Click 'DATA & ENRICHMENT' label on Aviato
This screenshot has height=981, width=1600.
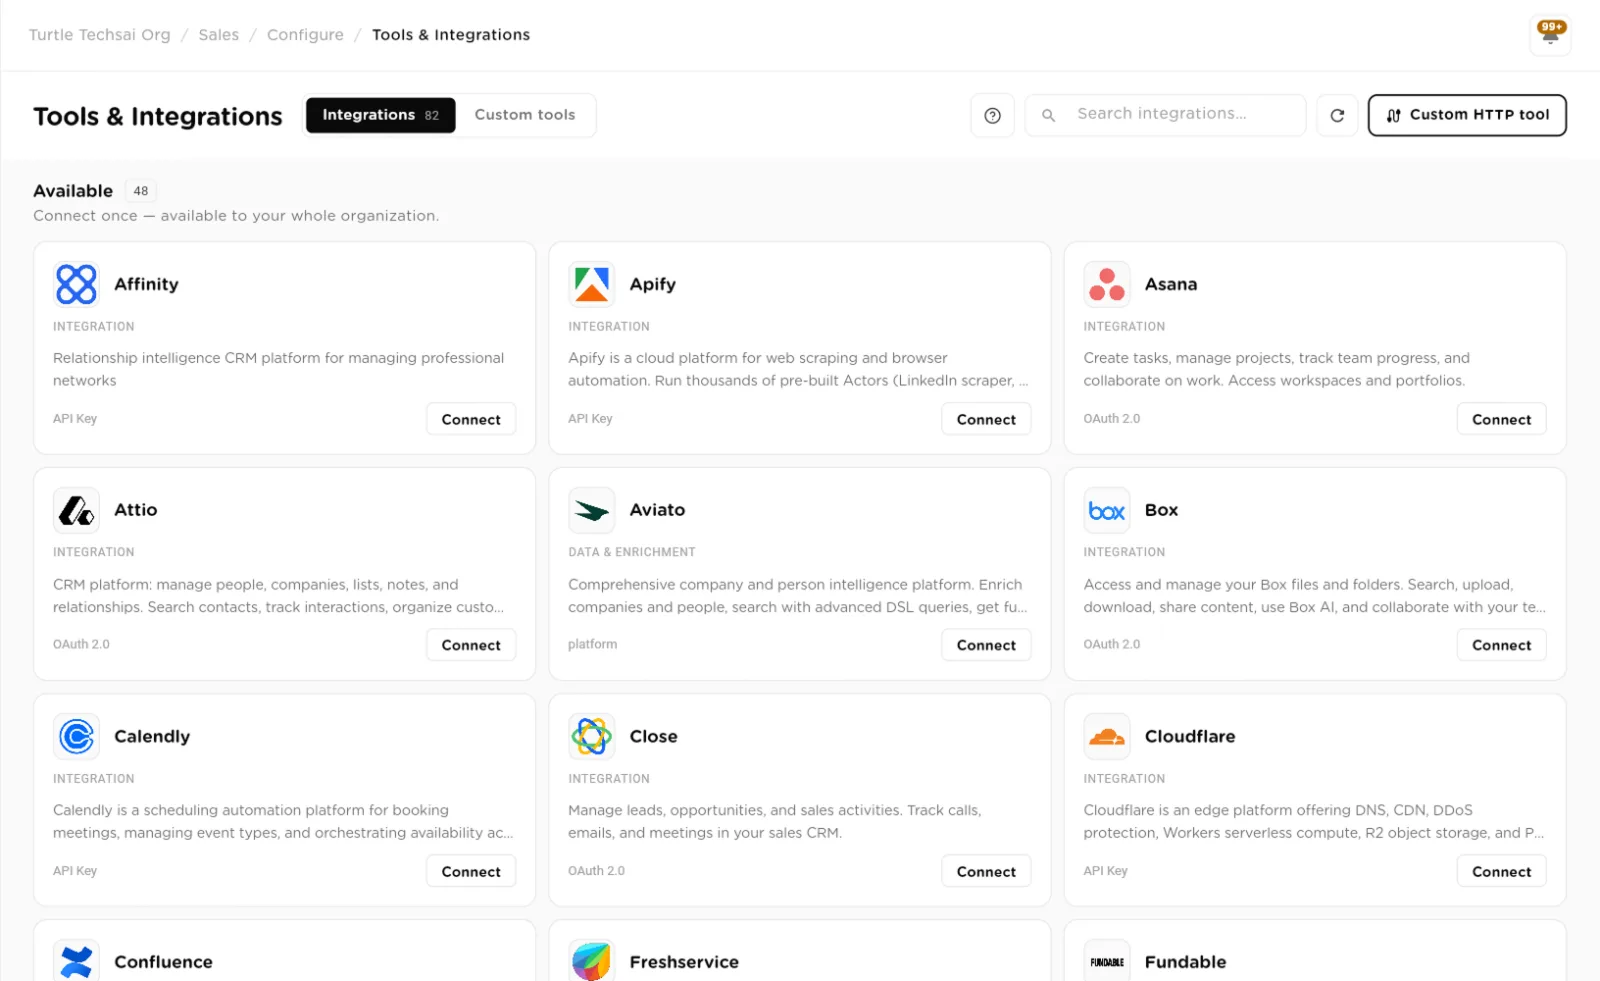(632, 552)
